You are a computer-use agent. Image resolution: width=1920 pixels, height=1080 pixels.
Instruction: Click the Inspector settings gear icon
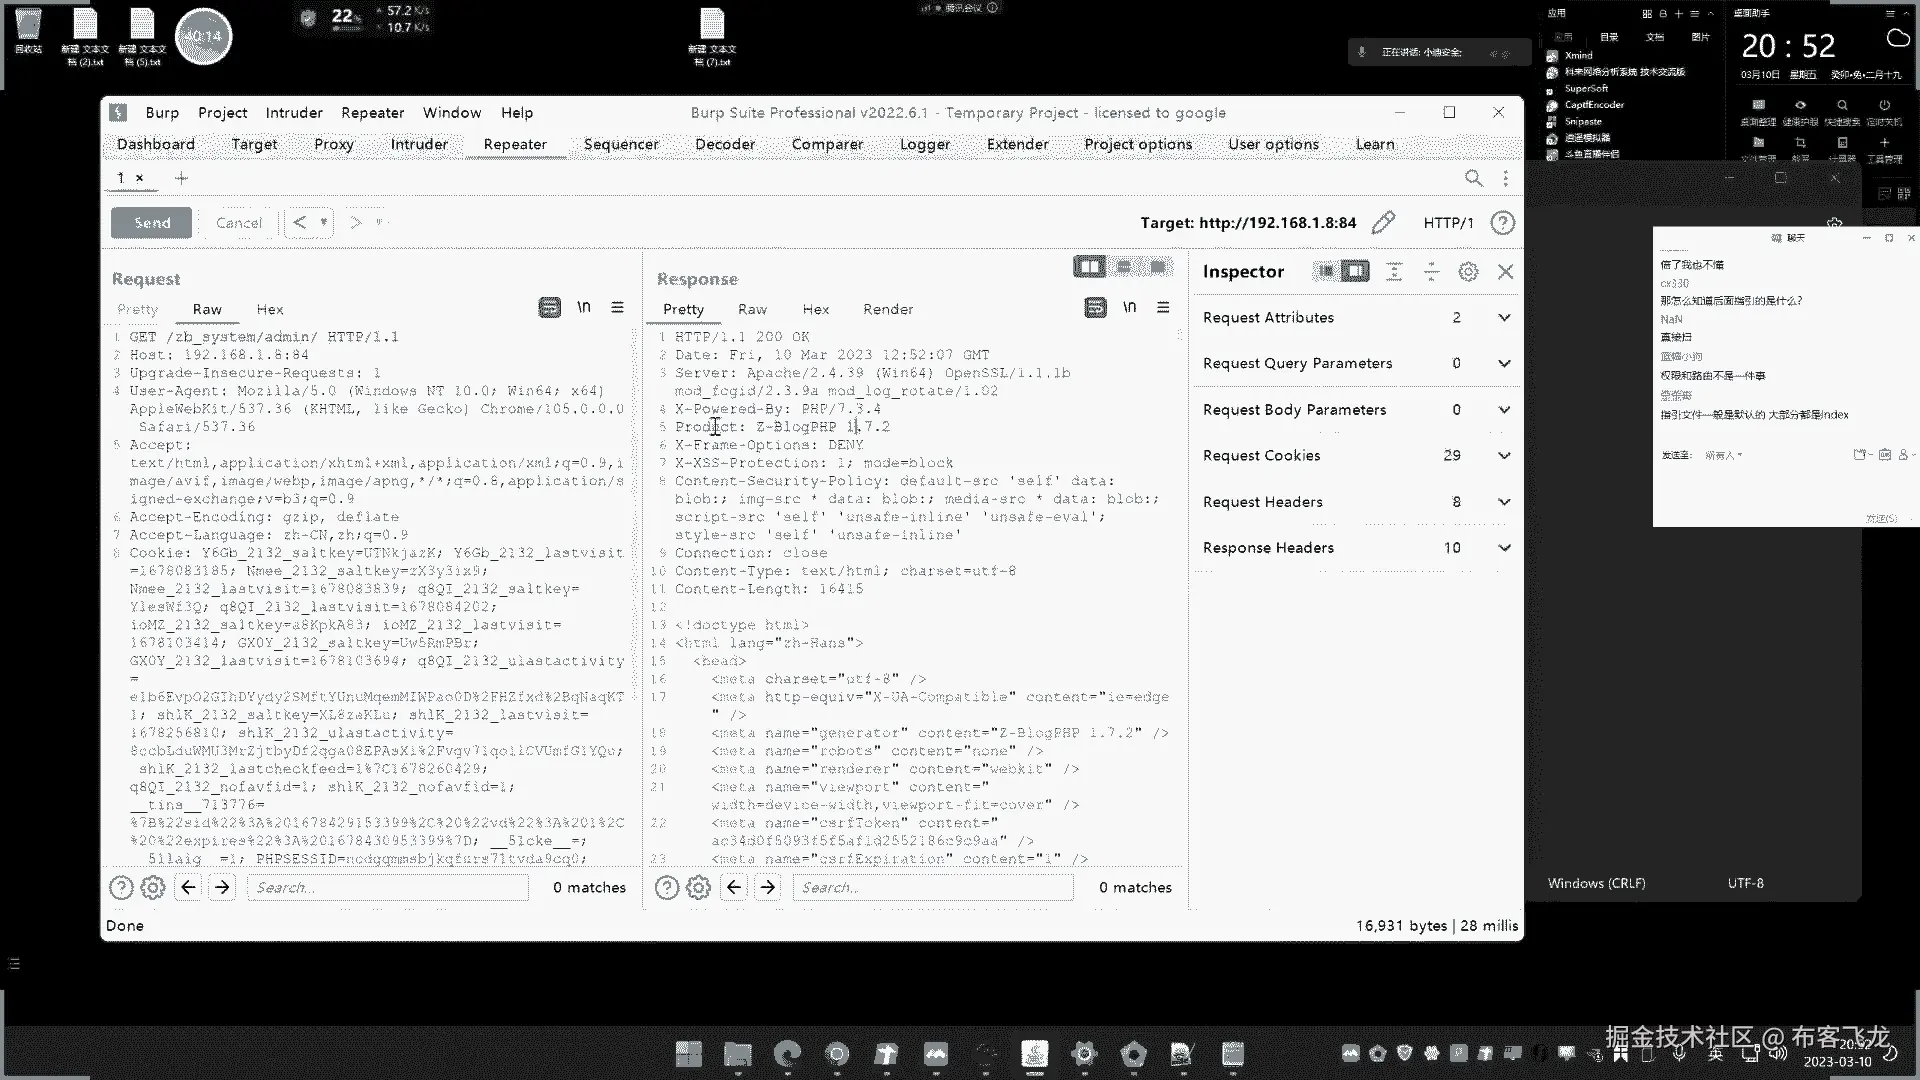click(1467, 272)
